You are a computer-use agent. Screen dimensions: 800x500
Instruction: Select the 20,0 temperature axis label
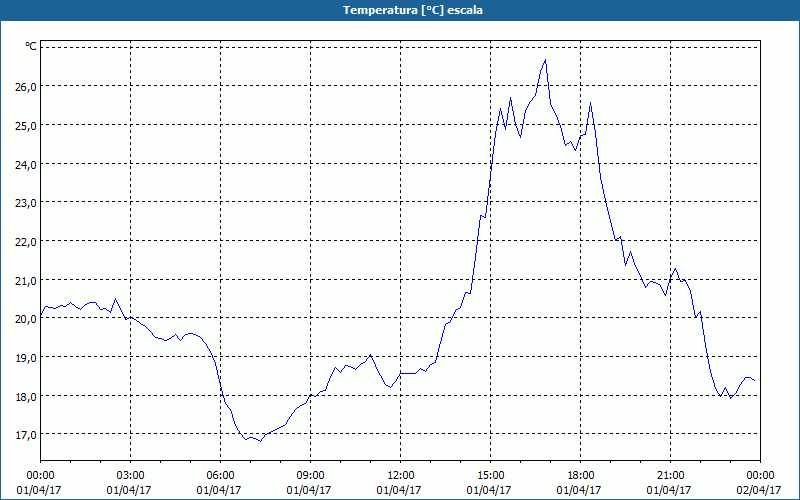click(x=27, y=318)
